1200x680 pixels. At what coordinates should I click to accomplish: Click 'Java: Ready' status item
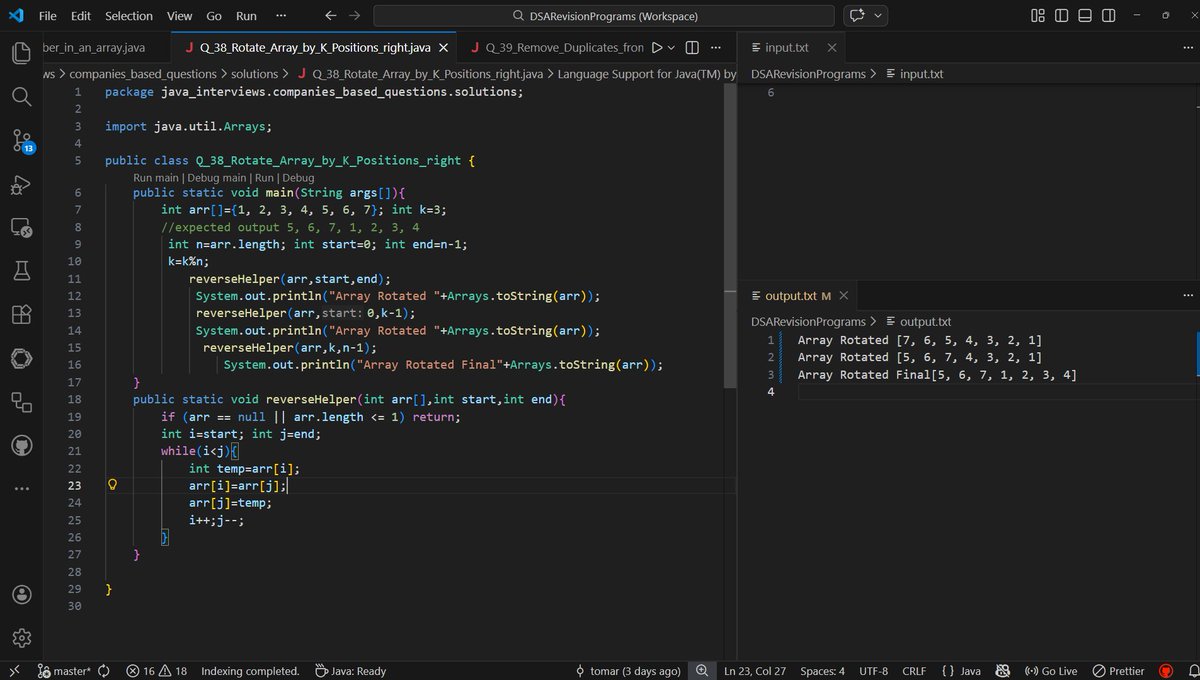point(350,671)
